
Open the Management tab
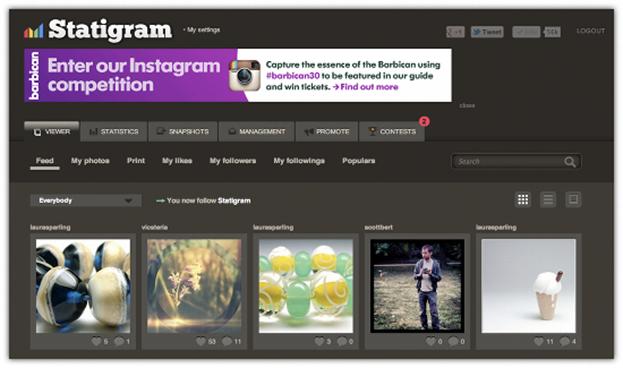pyautogui.click(x=257, y=132)
